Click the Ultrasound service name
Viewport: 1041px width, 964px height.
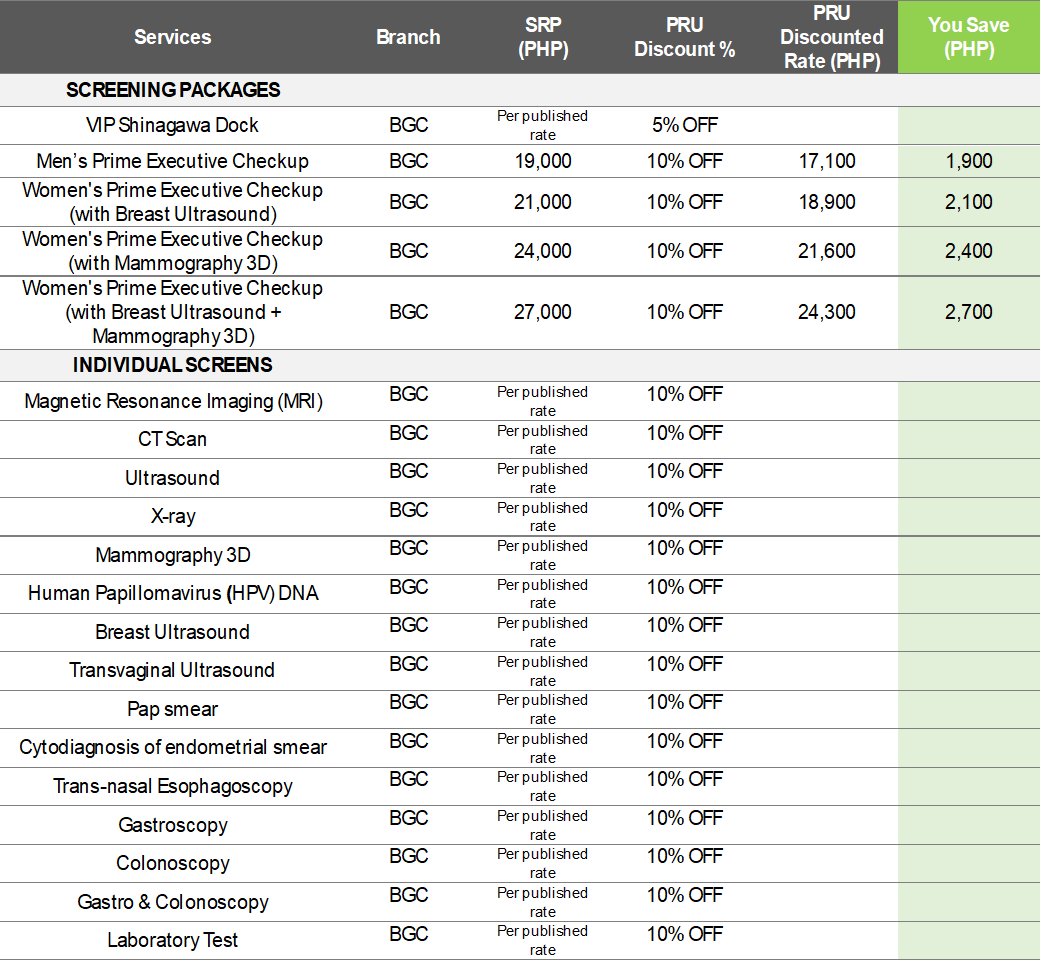click(173, 478)
